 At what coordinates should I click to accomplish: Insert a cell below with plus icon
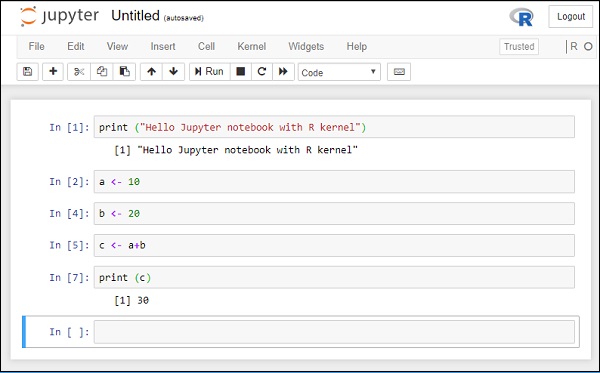tap(53, 72)
